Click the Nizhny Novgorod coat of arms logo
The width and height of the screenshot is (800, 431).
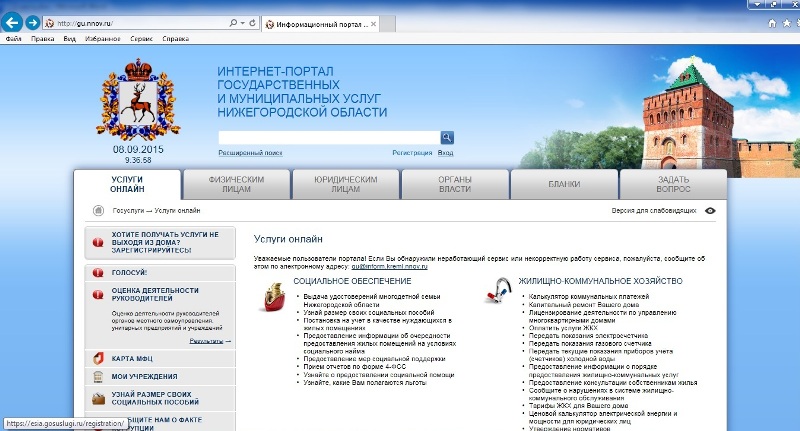click(138, 99)
